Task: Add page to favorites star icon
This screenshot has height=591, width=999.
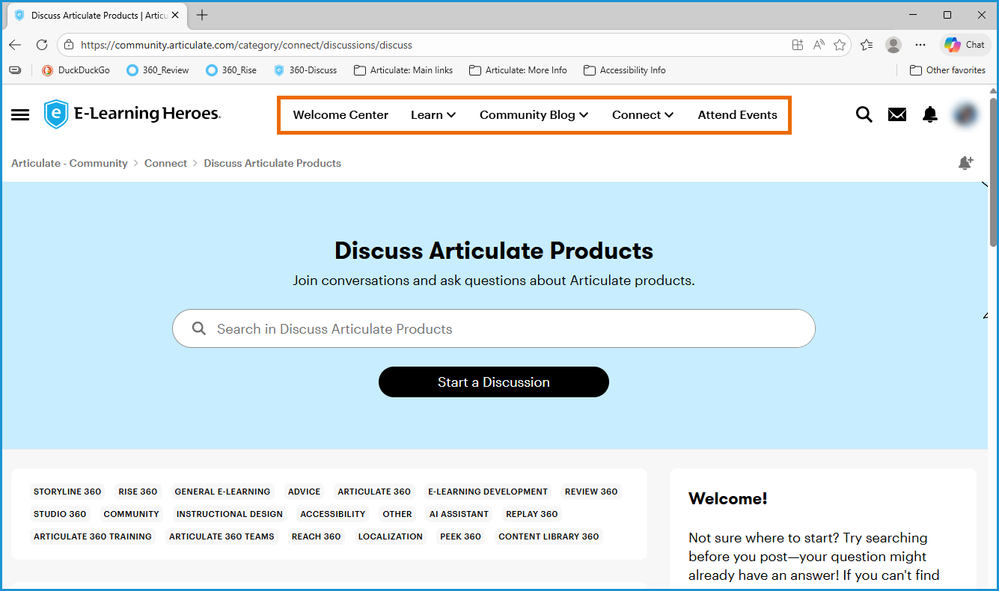Action: (x=840, y=45)
